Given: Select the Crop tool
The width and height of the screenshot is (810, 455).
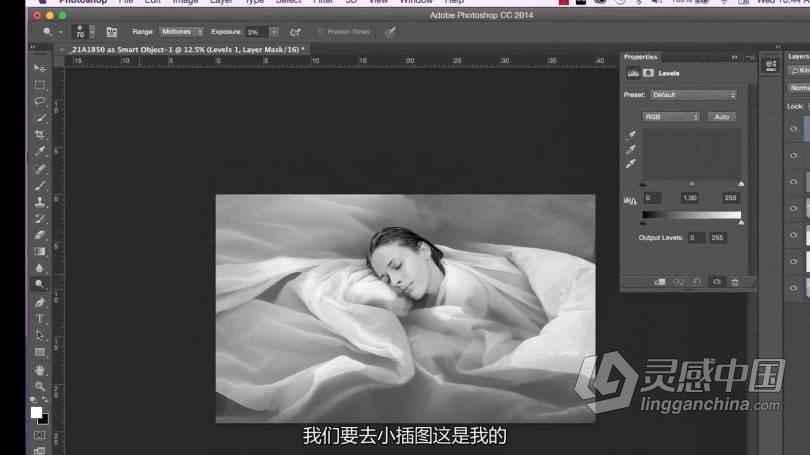Looking at the screenshot, I should 40,134.
